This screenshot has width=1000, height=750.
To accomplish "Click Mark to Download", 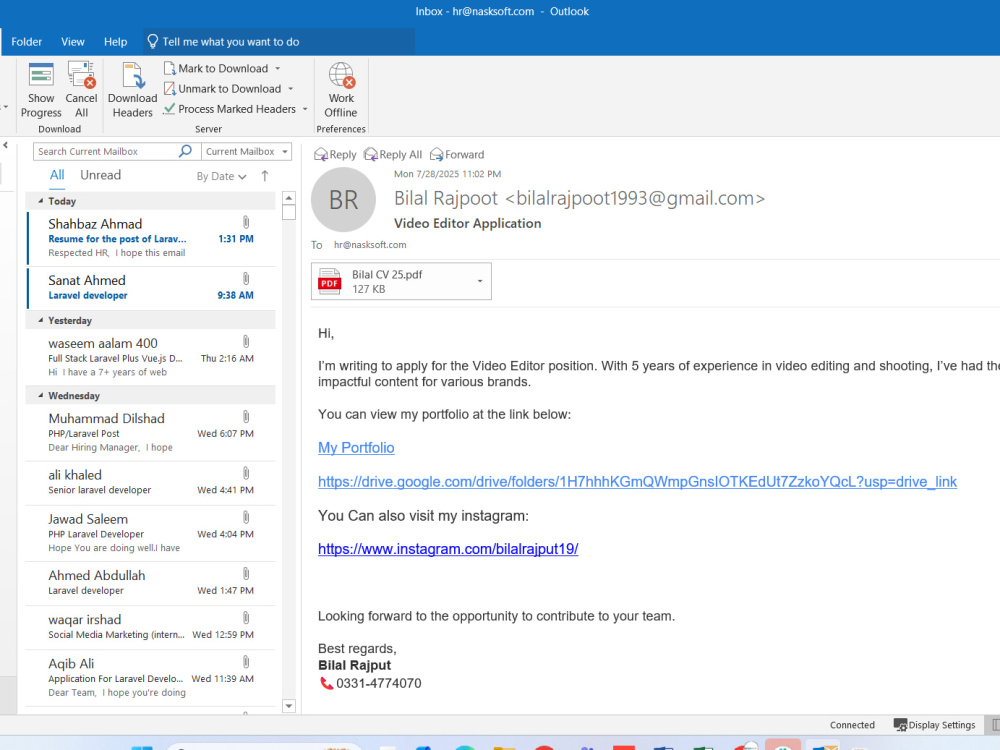I will pyautogui.click(x=216, y=68).
